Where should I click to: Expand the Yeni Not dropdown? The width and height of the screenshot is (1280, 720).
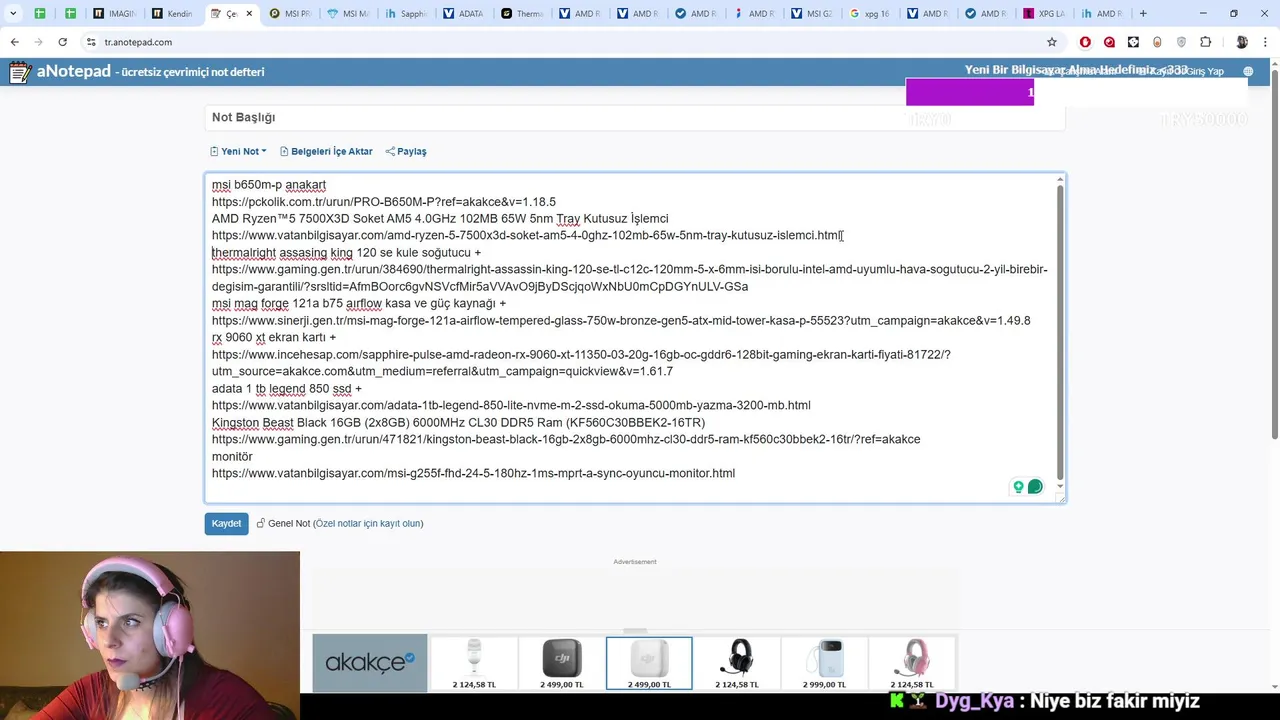pyautogui.click(x=238, y=151)
